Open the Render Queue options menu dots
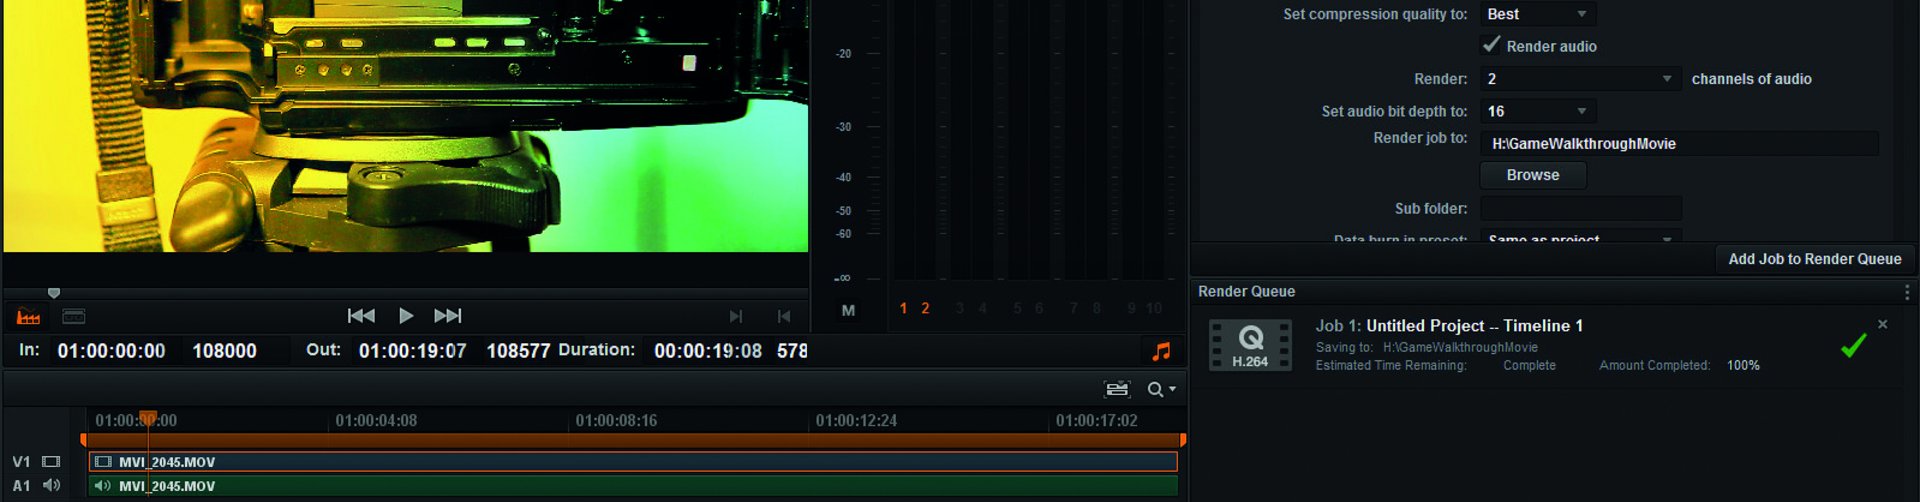 pos(1908,292)
